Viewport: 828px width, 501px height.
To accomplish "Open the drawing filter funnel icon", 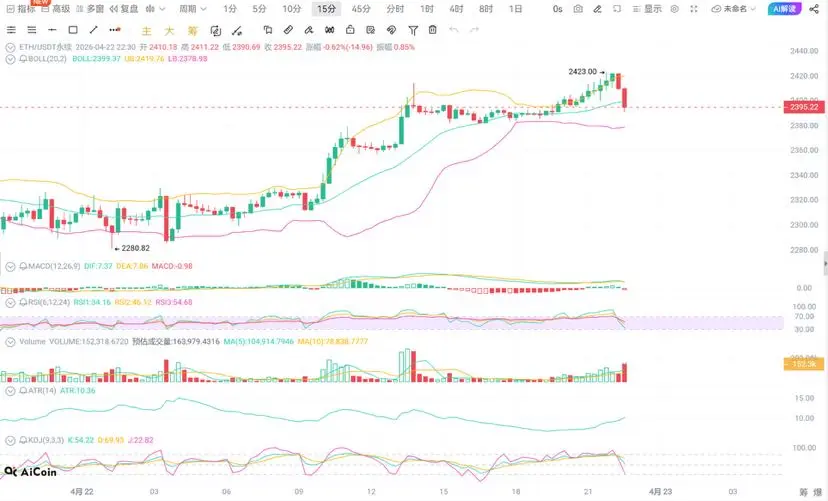I will tap(413, 31).
